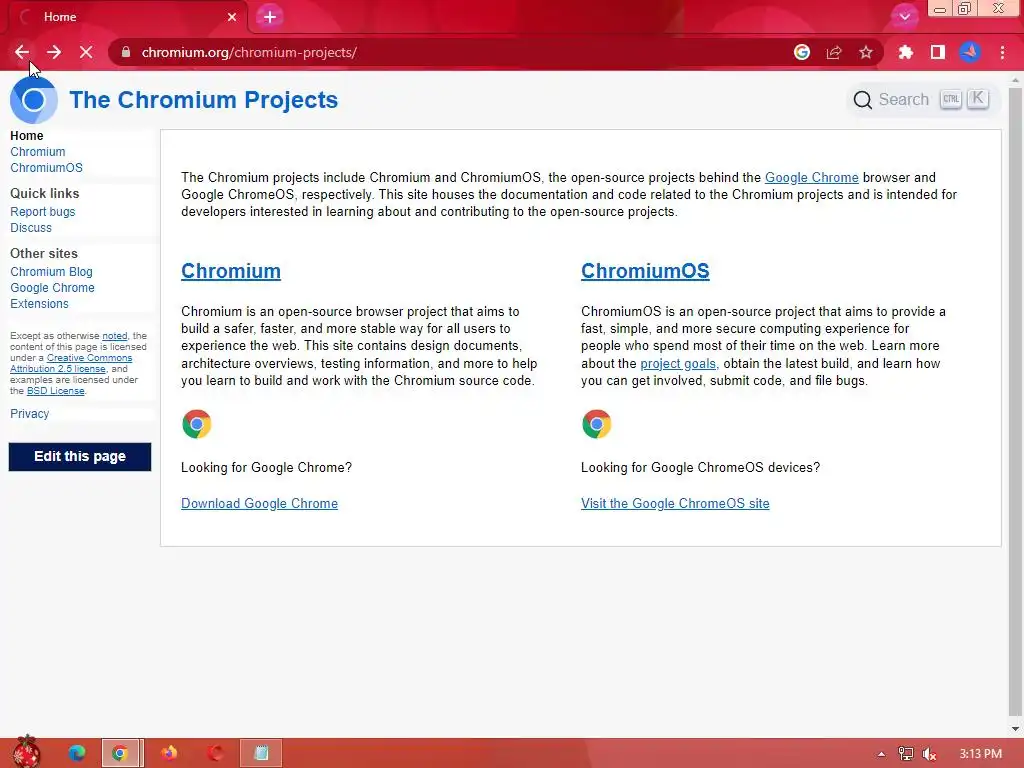Select Home in the sidebar
The width and height of the screenshot is (1024, 768).
click(27, 136)
